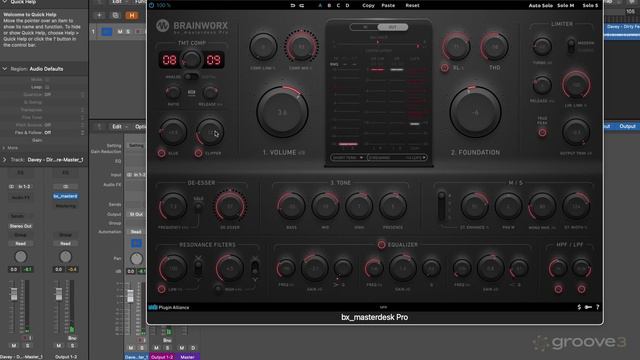Enable Auto Solo in the plugin header
The height and width of the screenshot is (360, 640).
point(540,5)
